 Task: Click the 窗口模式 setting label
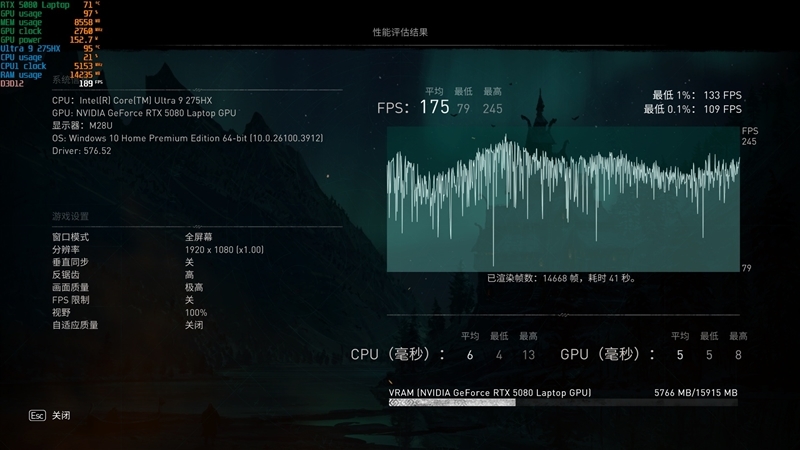[70, 237]
